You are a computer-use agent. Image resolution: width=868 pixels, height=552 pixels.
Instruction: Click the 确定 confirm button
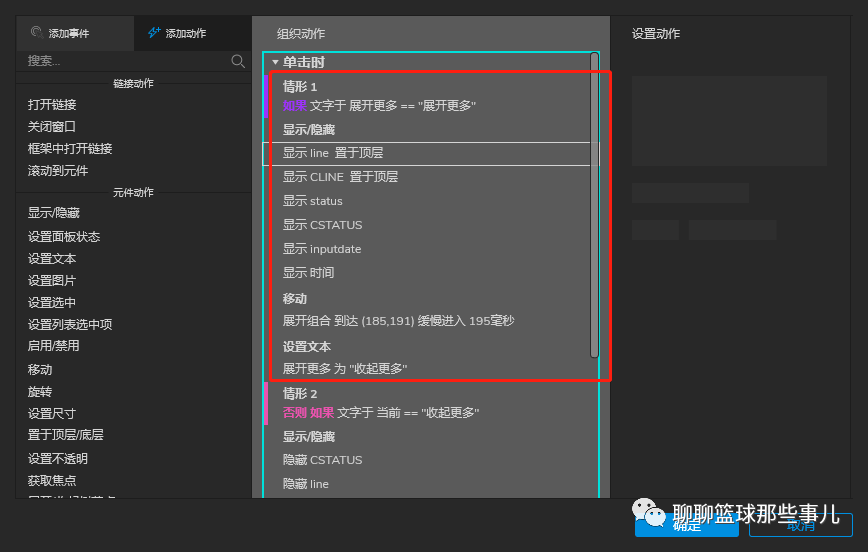686,525
